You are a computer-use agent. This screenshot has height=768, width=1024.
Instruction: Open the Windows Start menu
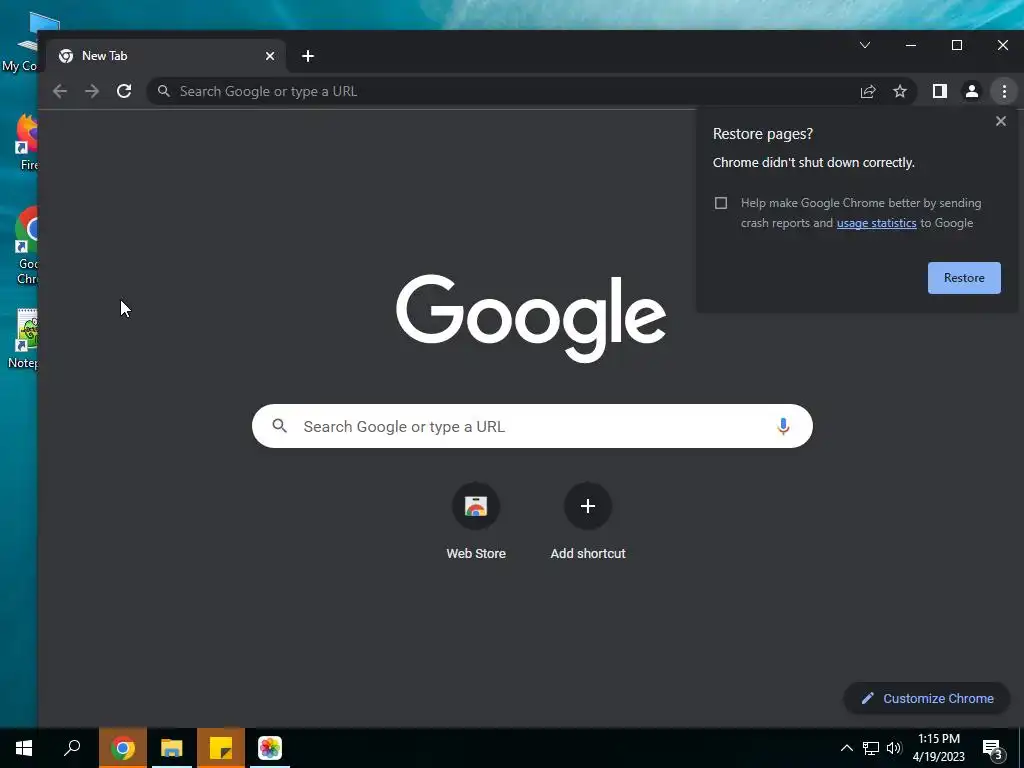click(24, 748)
